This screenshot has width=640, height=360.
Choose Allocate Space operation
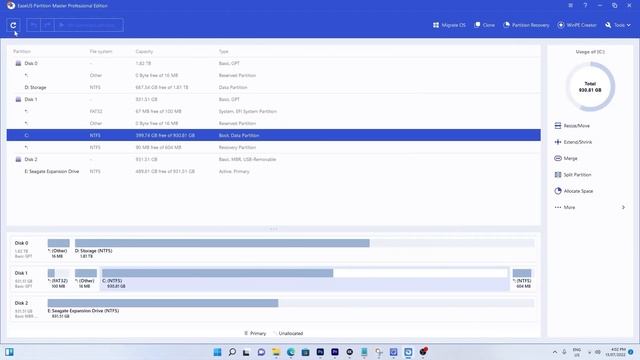[574, 191]
